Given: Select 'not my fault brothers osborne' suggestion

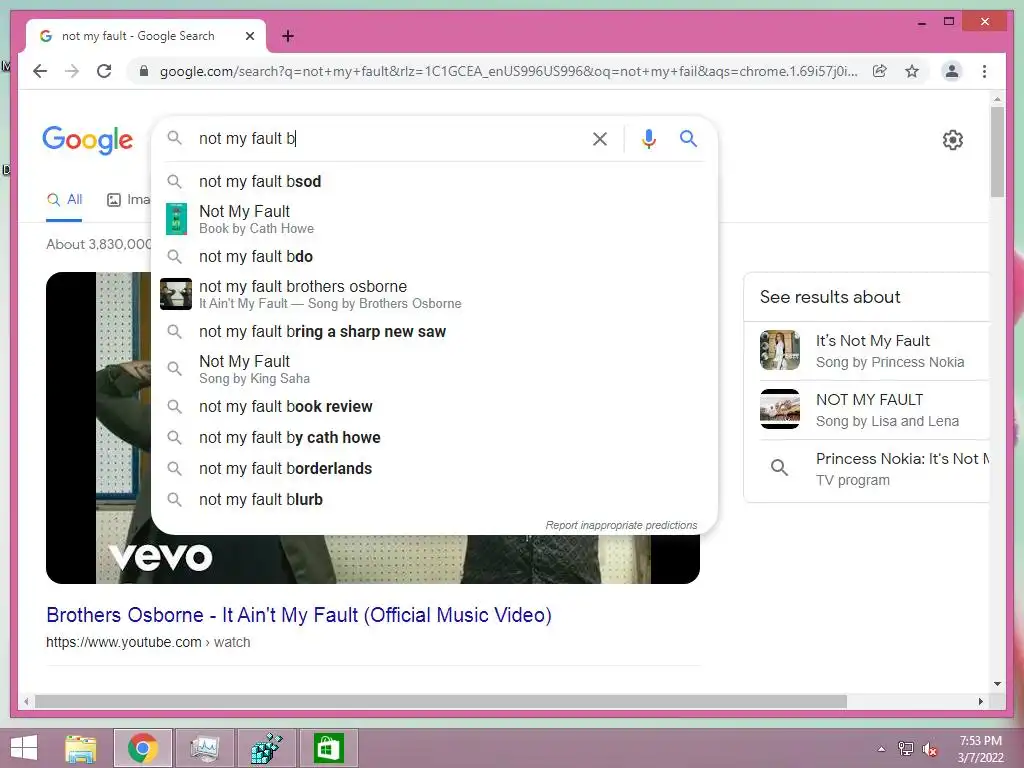Looking at the screenshot, I should 434,294.
